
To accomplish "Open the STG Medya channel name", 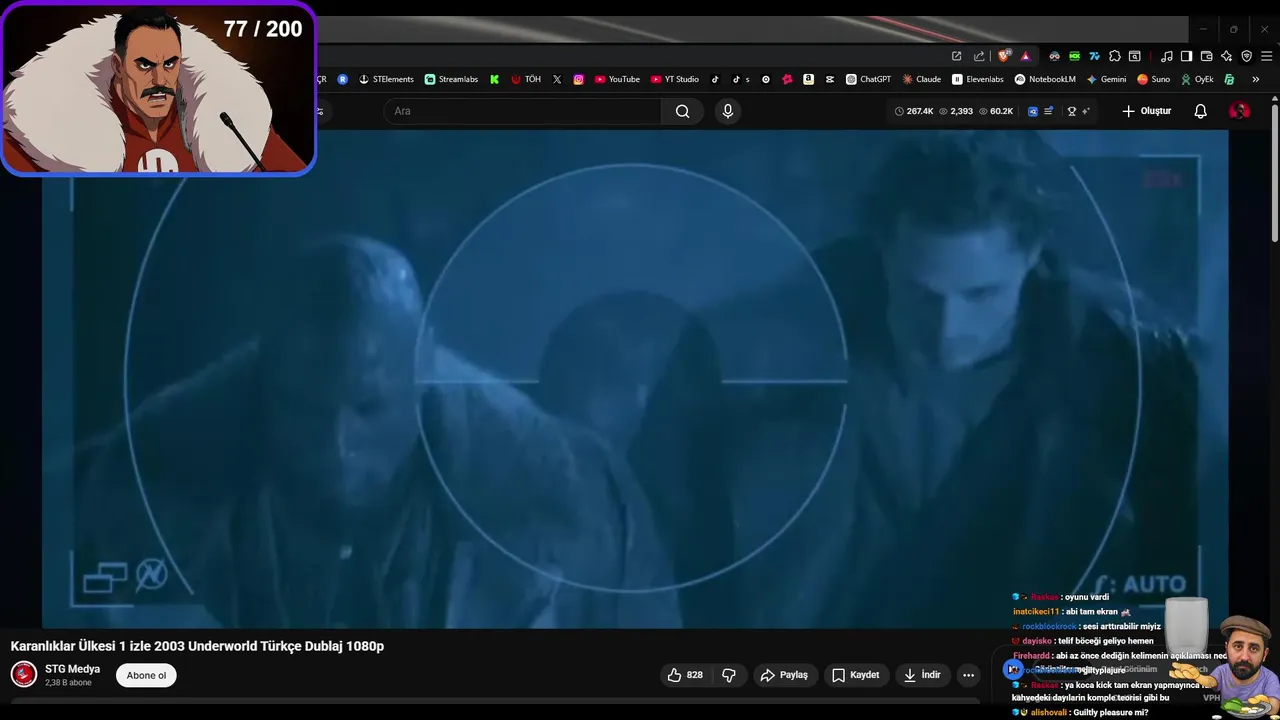I will (72, 669).
